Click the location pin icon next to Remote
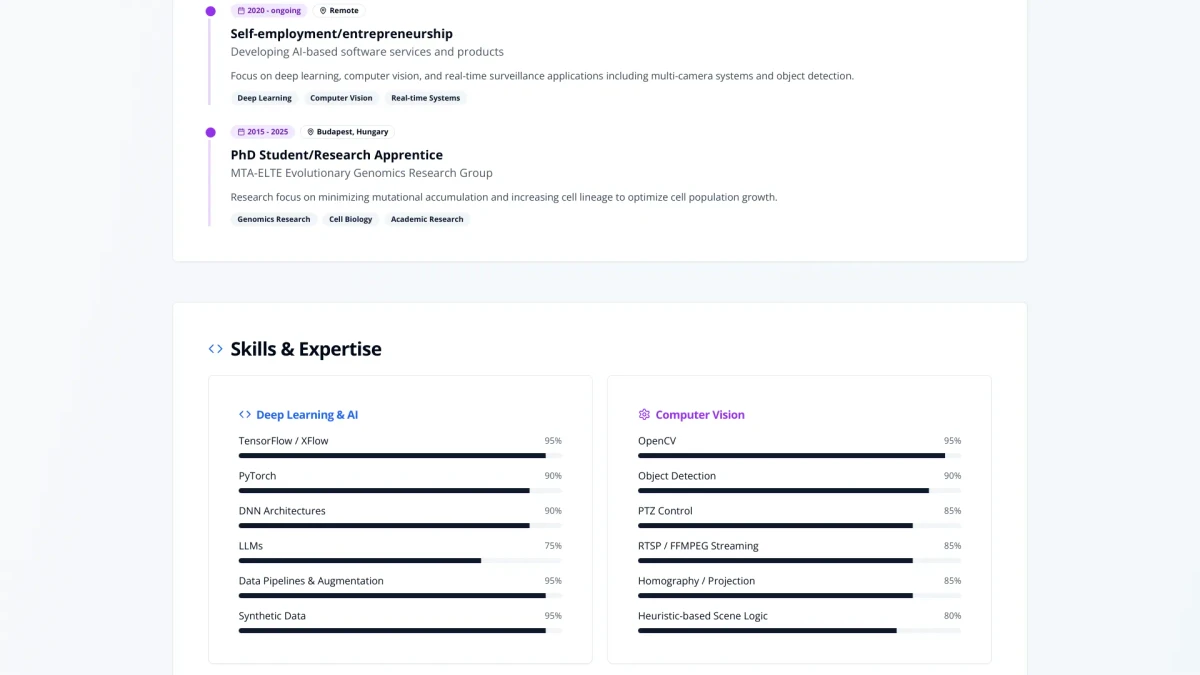Screen dimensions: 1200x675 click(323, 11)
